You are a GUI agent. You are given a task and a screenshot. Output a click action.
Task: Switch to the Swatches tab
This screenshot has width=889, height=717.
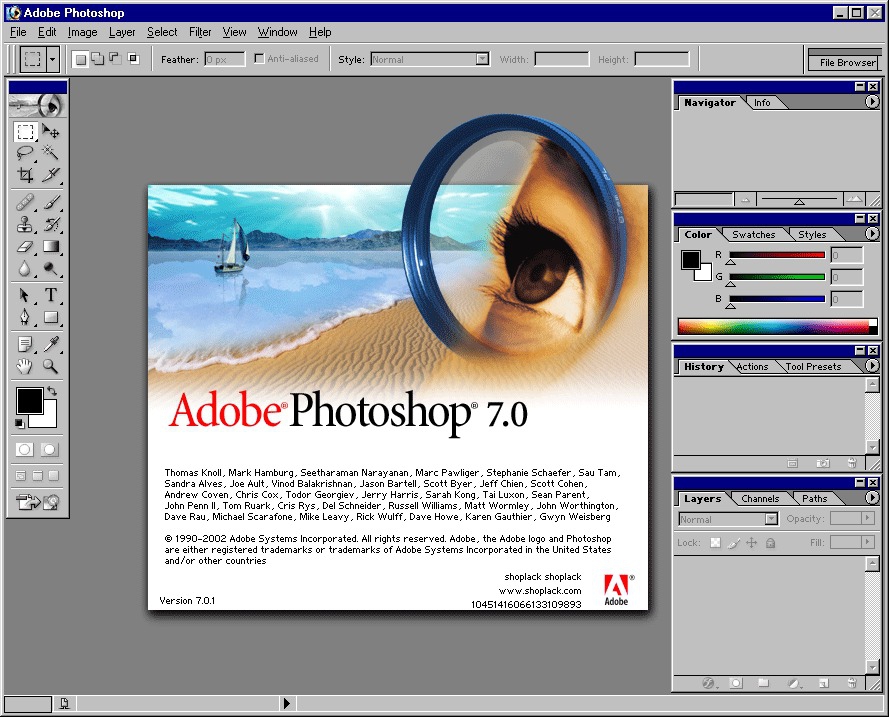(x=753, y=235)
